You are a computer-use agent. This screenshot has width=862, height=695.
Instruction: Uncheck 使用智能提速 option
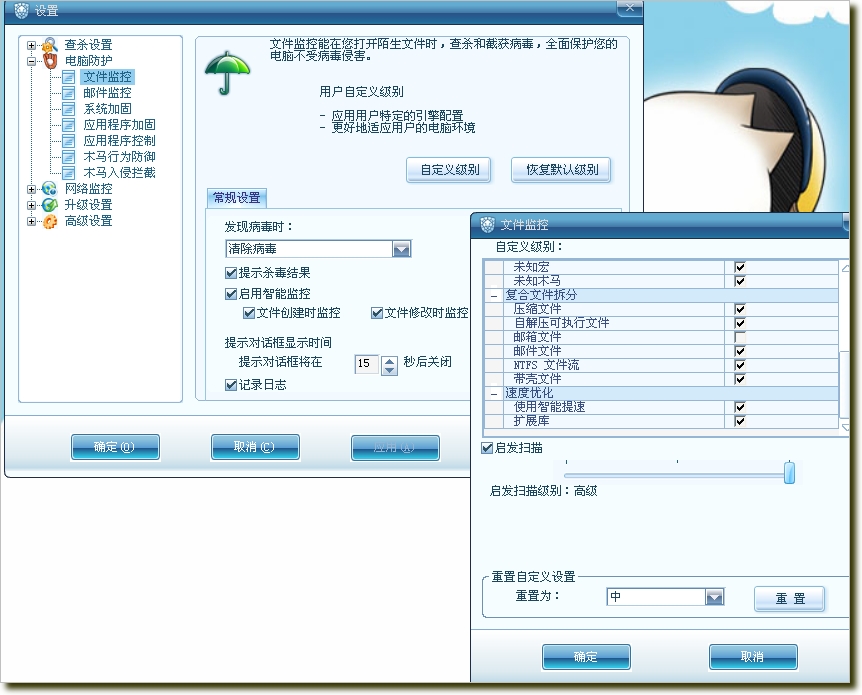pyautogui.click(x=740, y=407)
